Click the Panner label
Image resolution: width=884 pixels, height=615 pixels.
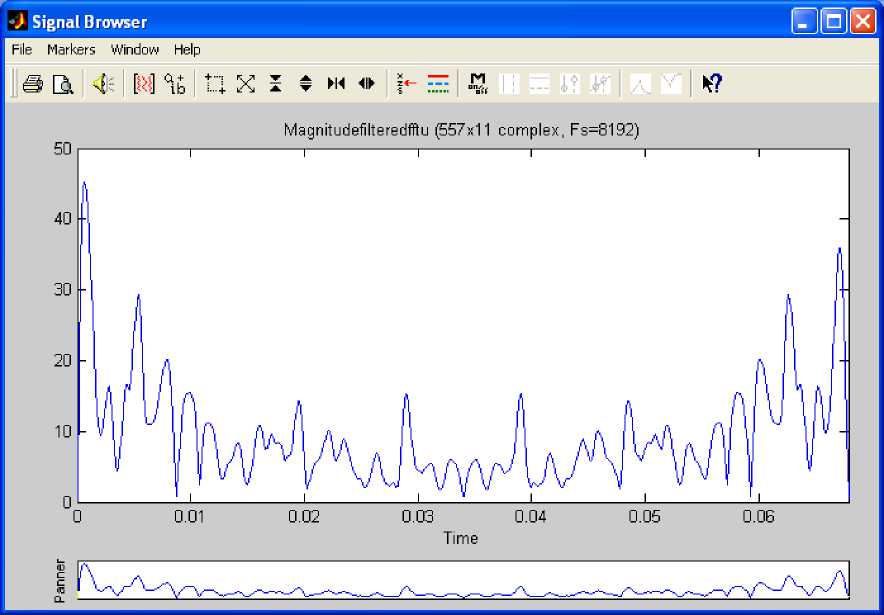[x=61, y=581]
